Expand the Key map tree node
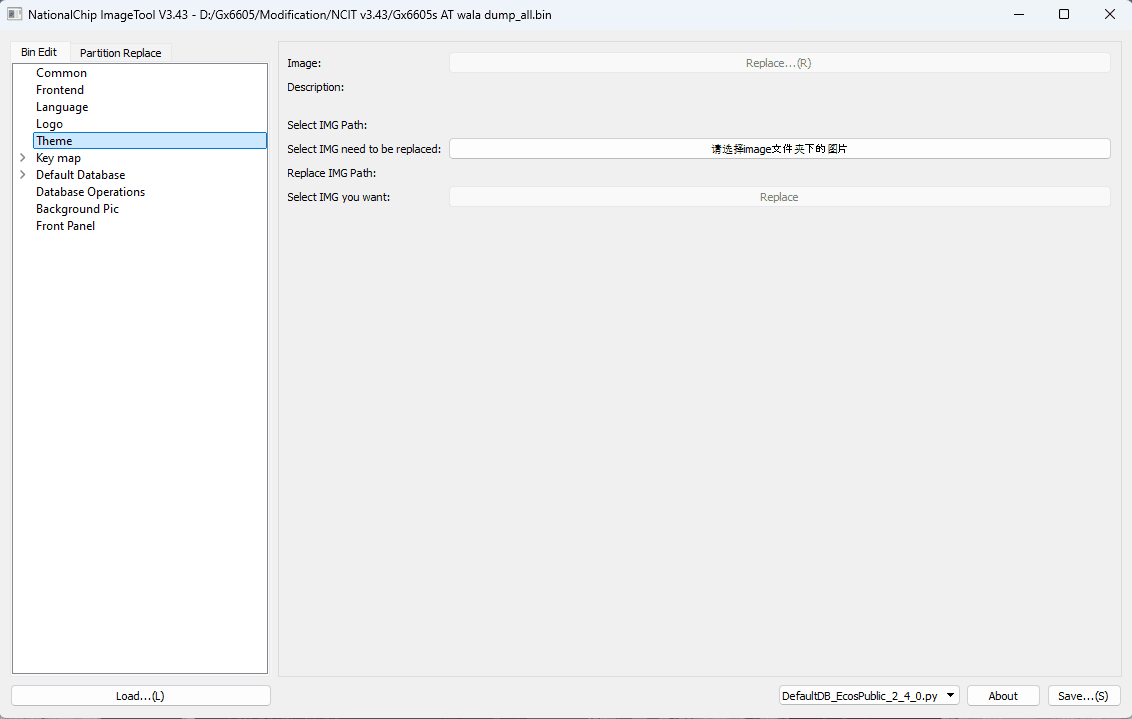Viewport: 1132px width, 719px height. click(22, 157)
